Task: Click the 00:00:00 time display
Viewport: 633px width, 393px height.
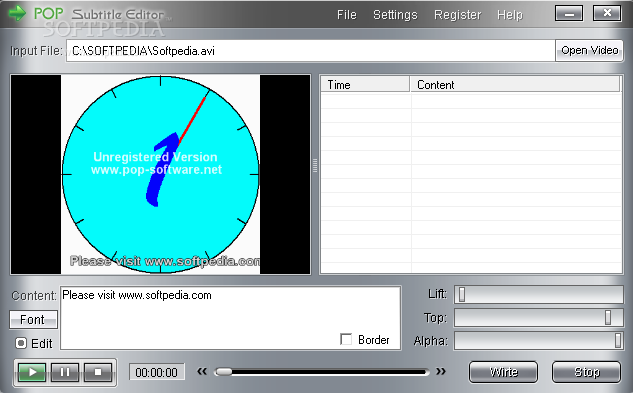Action: 156,372
